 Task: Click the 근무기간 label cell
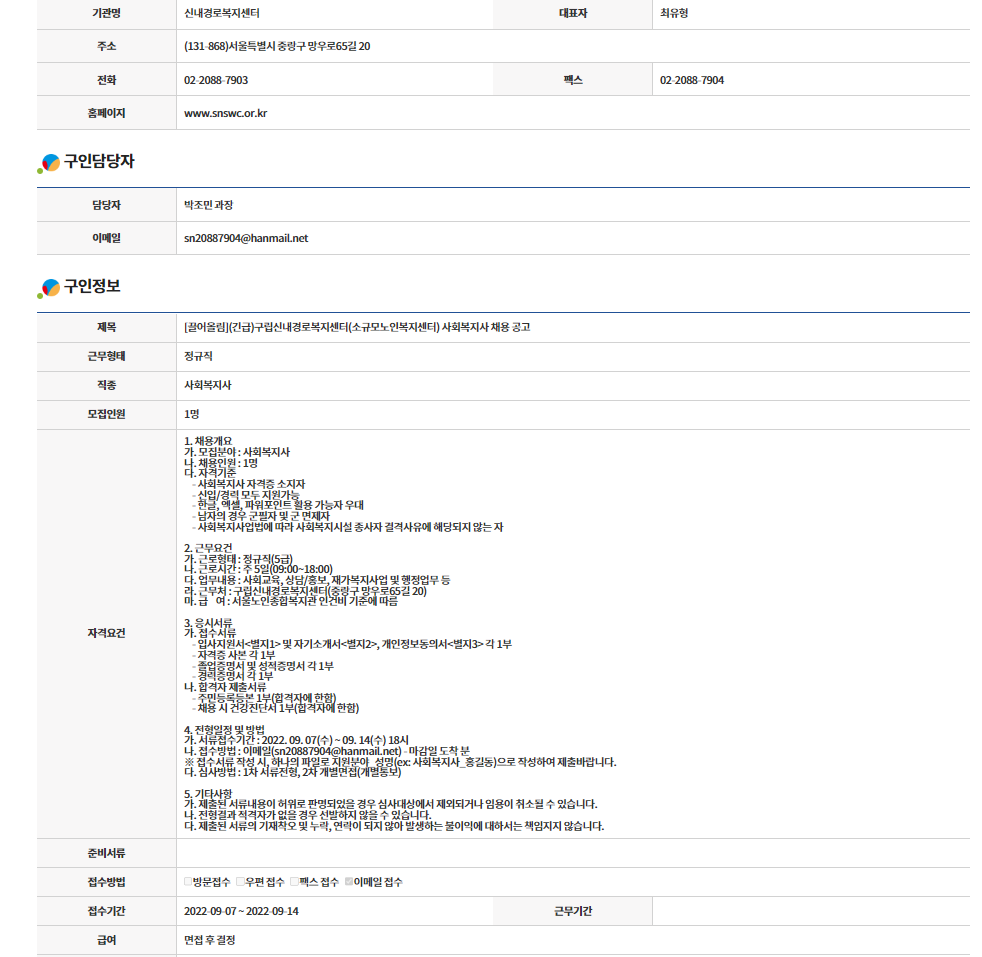point(573,911)
